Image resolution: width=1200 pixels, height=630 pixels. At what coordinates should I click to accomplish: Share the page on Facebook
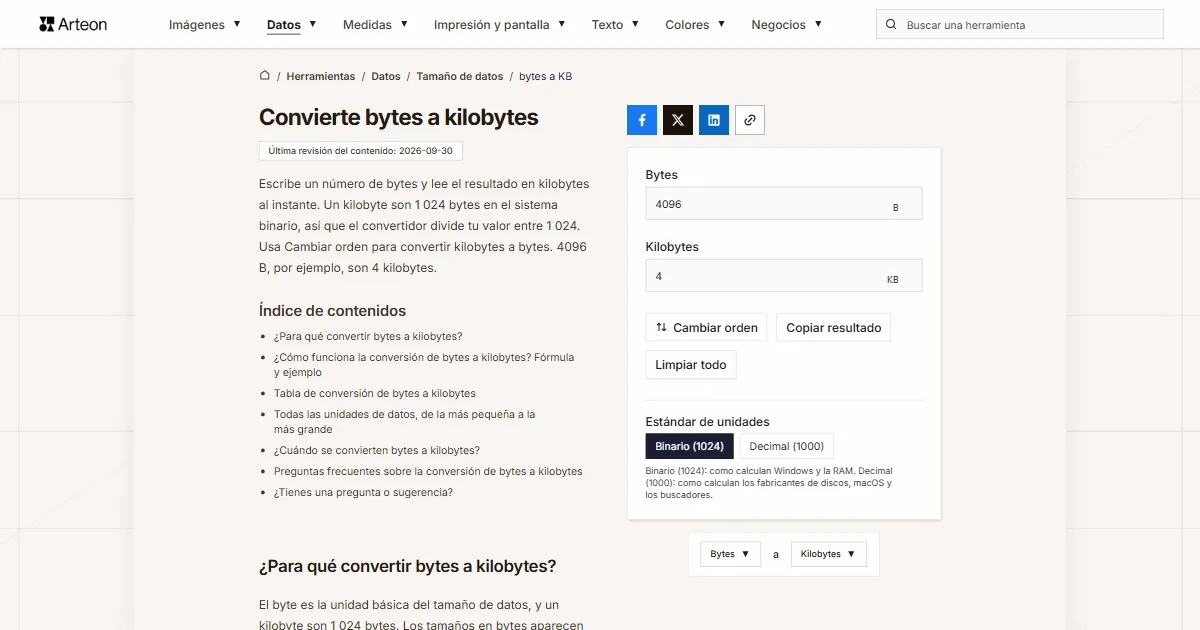tap(642, 120)
